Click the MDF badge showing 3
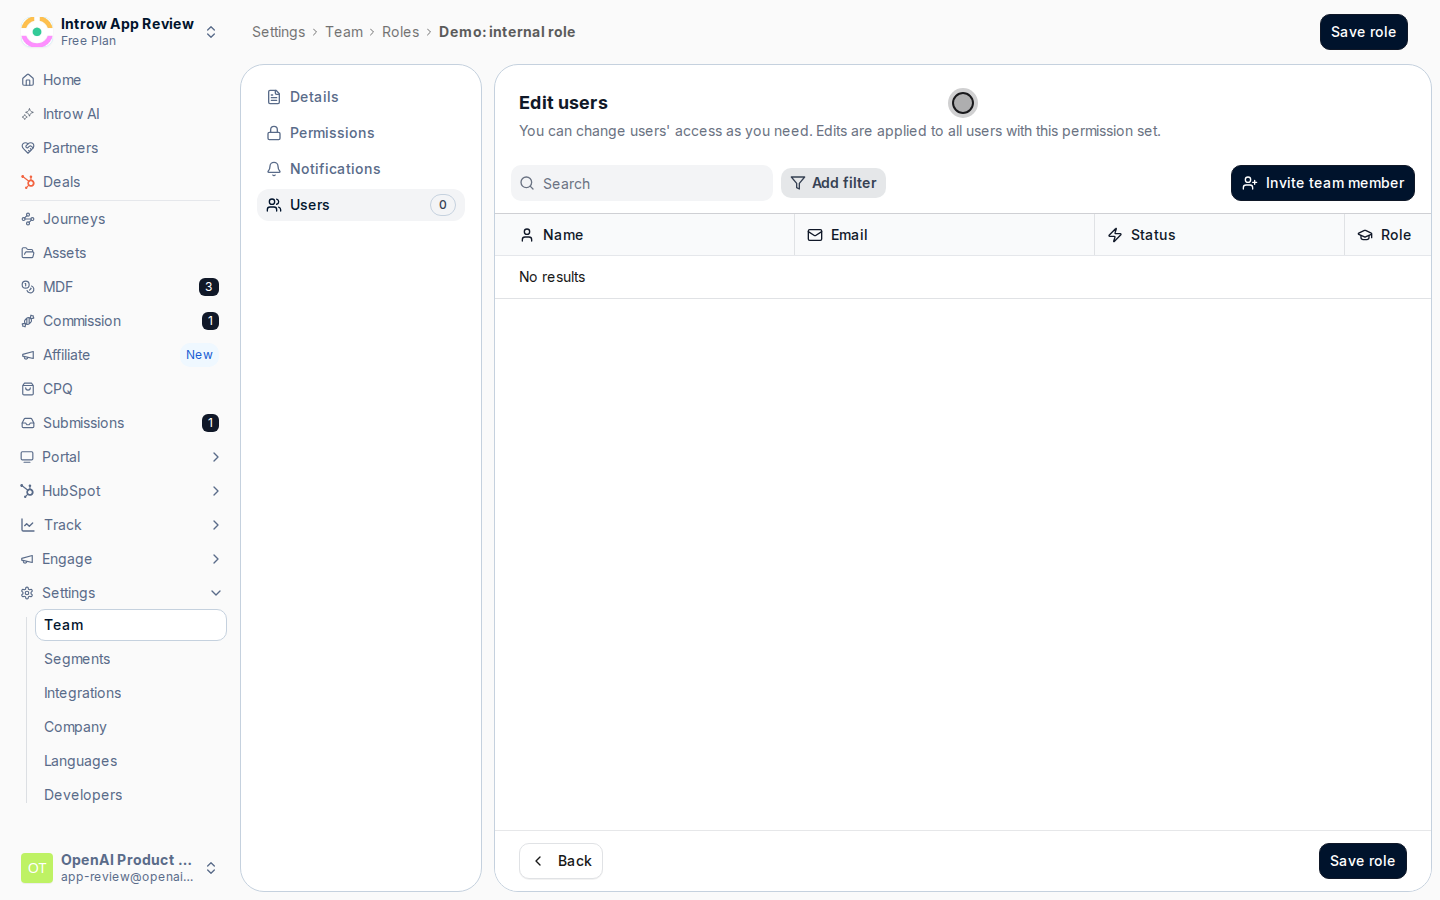 pyautogui.click(x=209, y=287)
